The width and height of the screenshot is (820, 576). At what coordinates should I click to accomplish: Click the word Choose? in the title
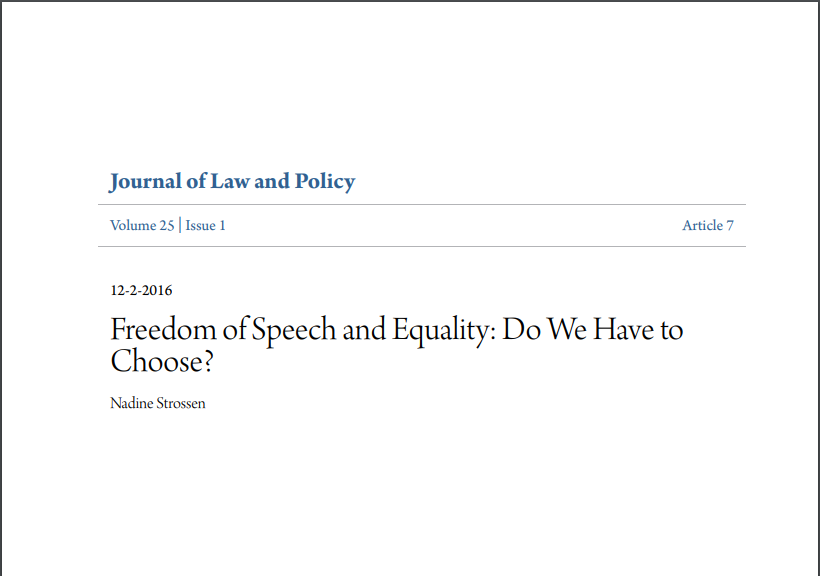(x=162, y=361)
